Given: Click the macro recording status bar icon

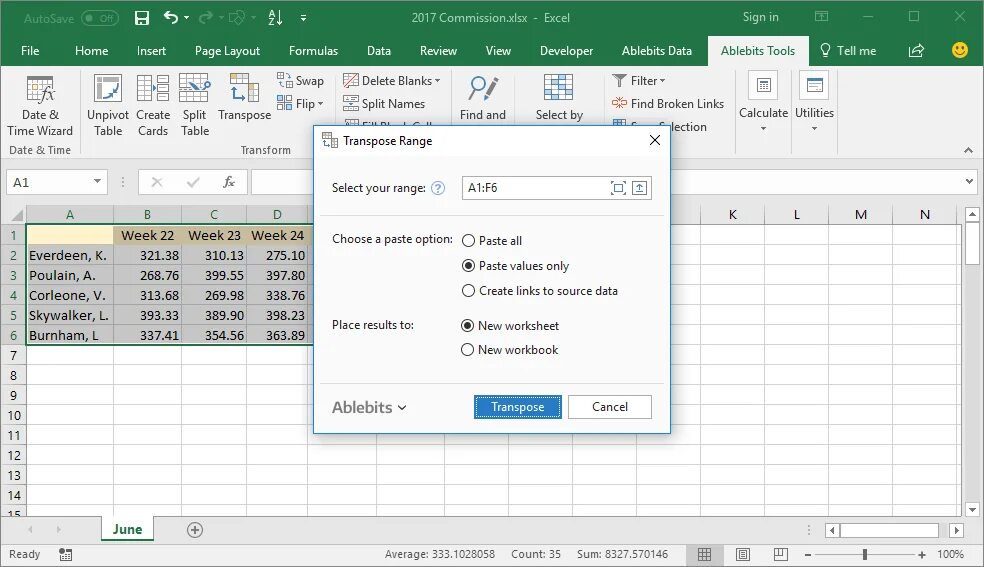Looking at the screenshot, I should pos(65,554).
